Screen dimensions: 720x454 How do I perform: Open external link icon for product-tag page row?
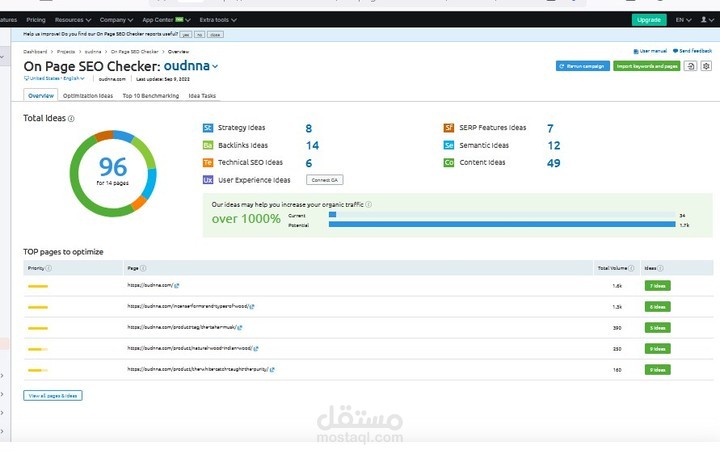coord(240,328)
